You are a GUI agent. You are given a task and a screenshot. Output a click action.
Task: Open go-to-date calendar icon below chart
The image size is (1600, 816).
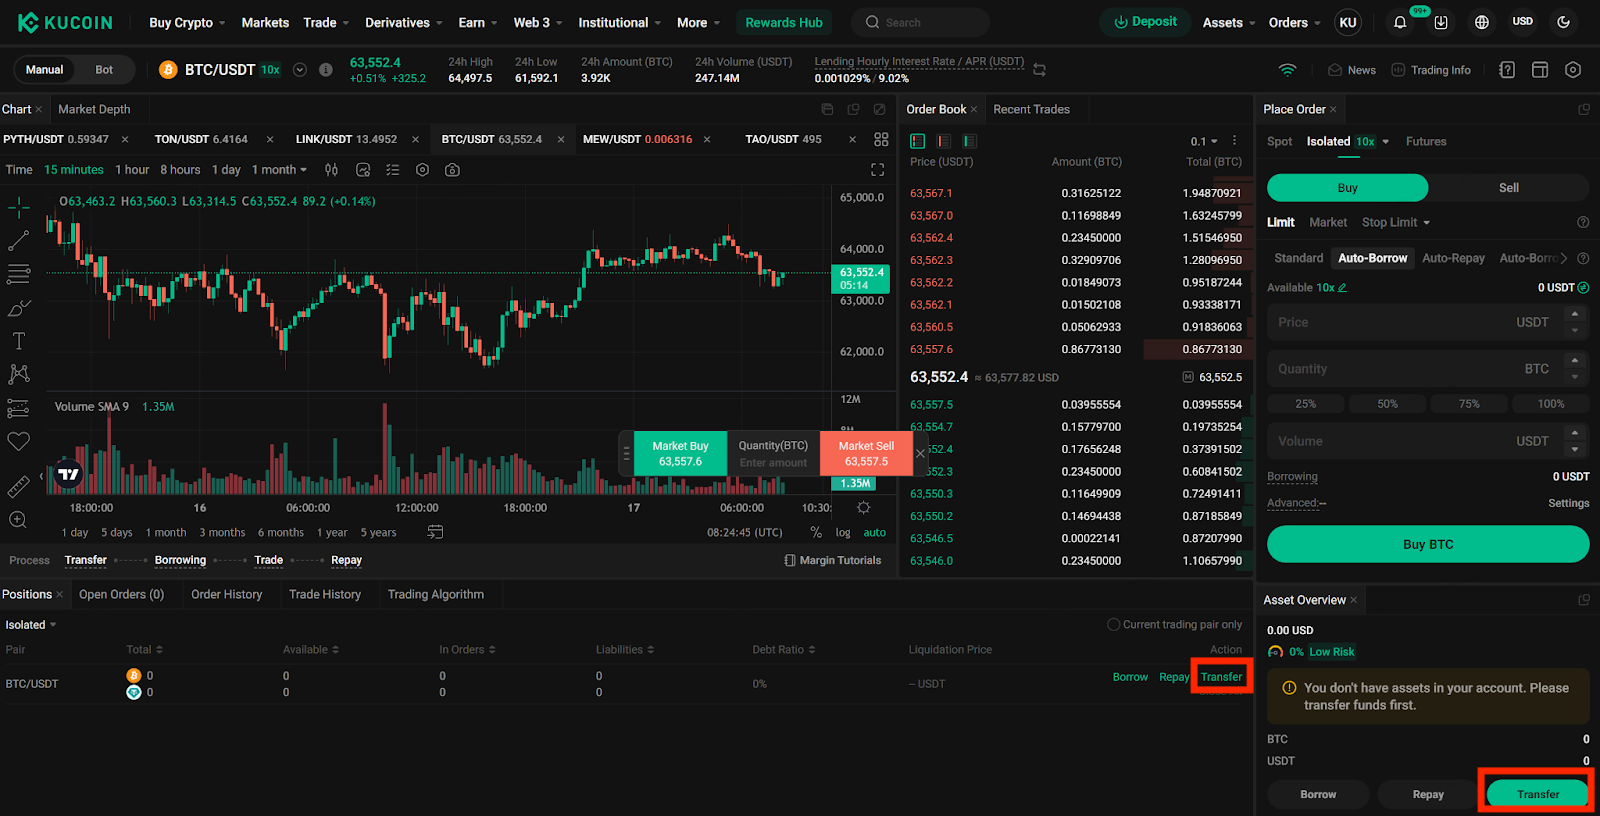435,532
